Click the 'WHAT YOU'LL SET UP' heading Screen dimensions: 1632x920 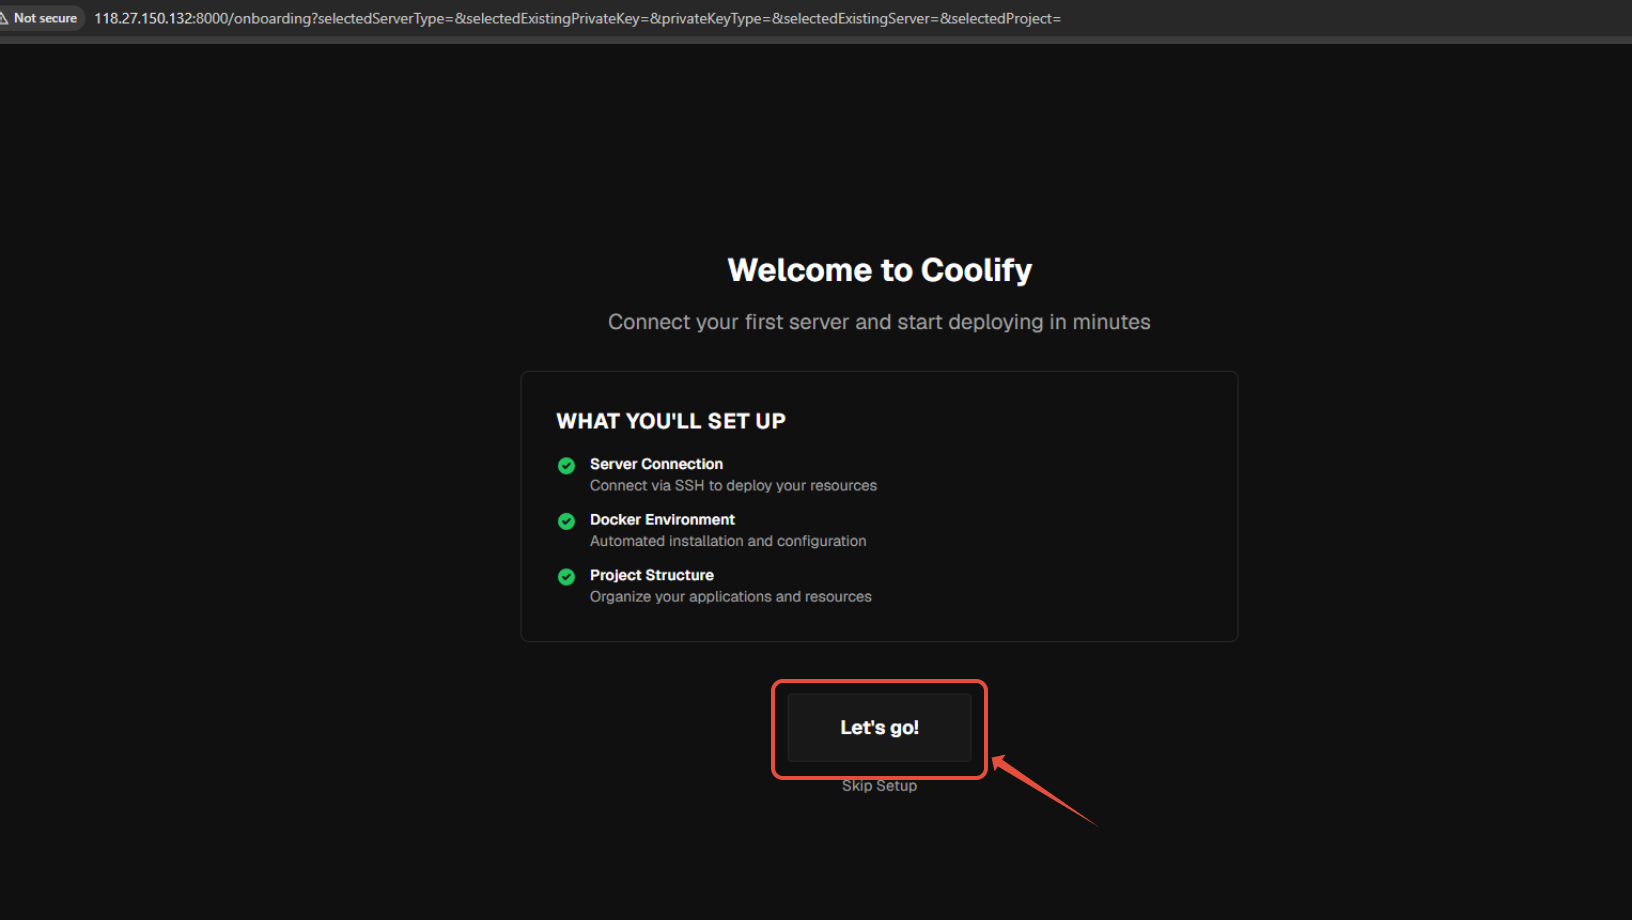[671, 421]
